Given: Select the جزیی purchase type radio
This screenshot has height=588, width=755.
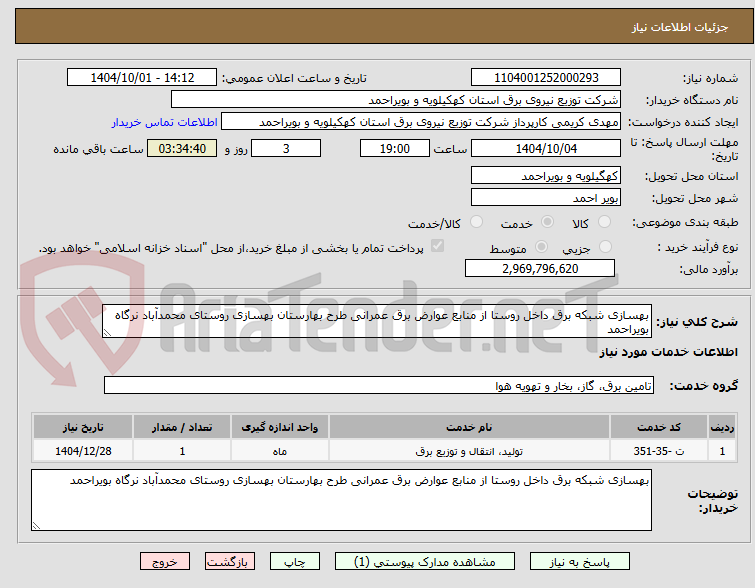Looking at the screenshot, I should (x=605, y=247).
